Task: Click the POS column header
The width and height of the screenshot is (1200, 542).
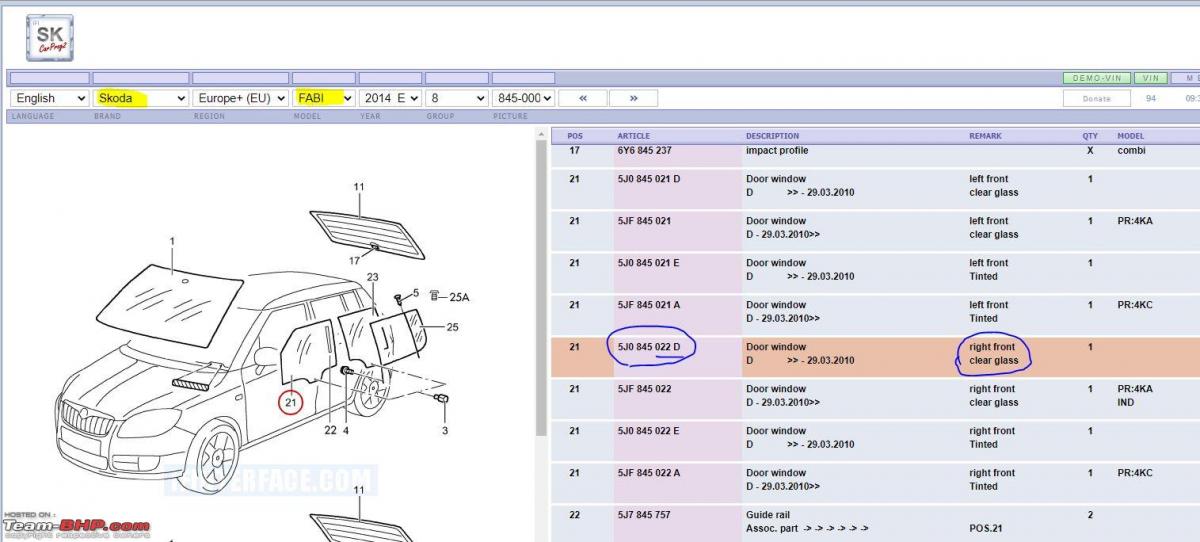Action: [575, 136]
